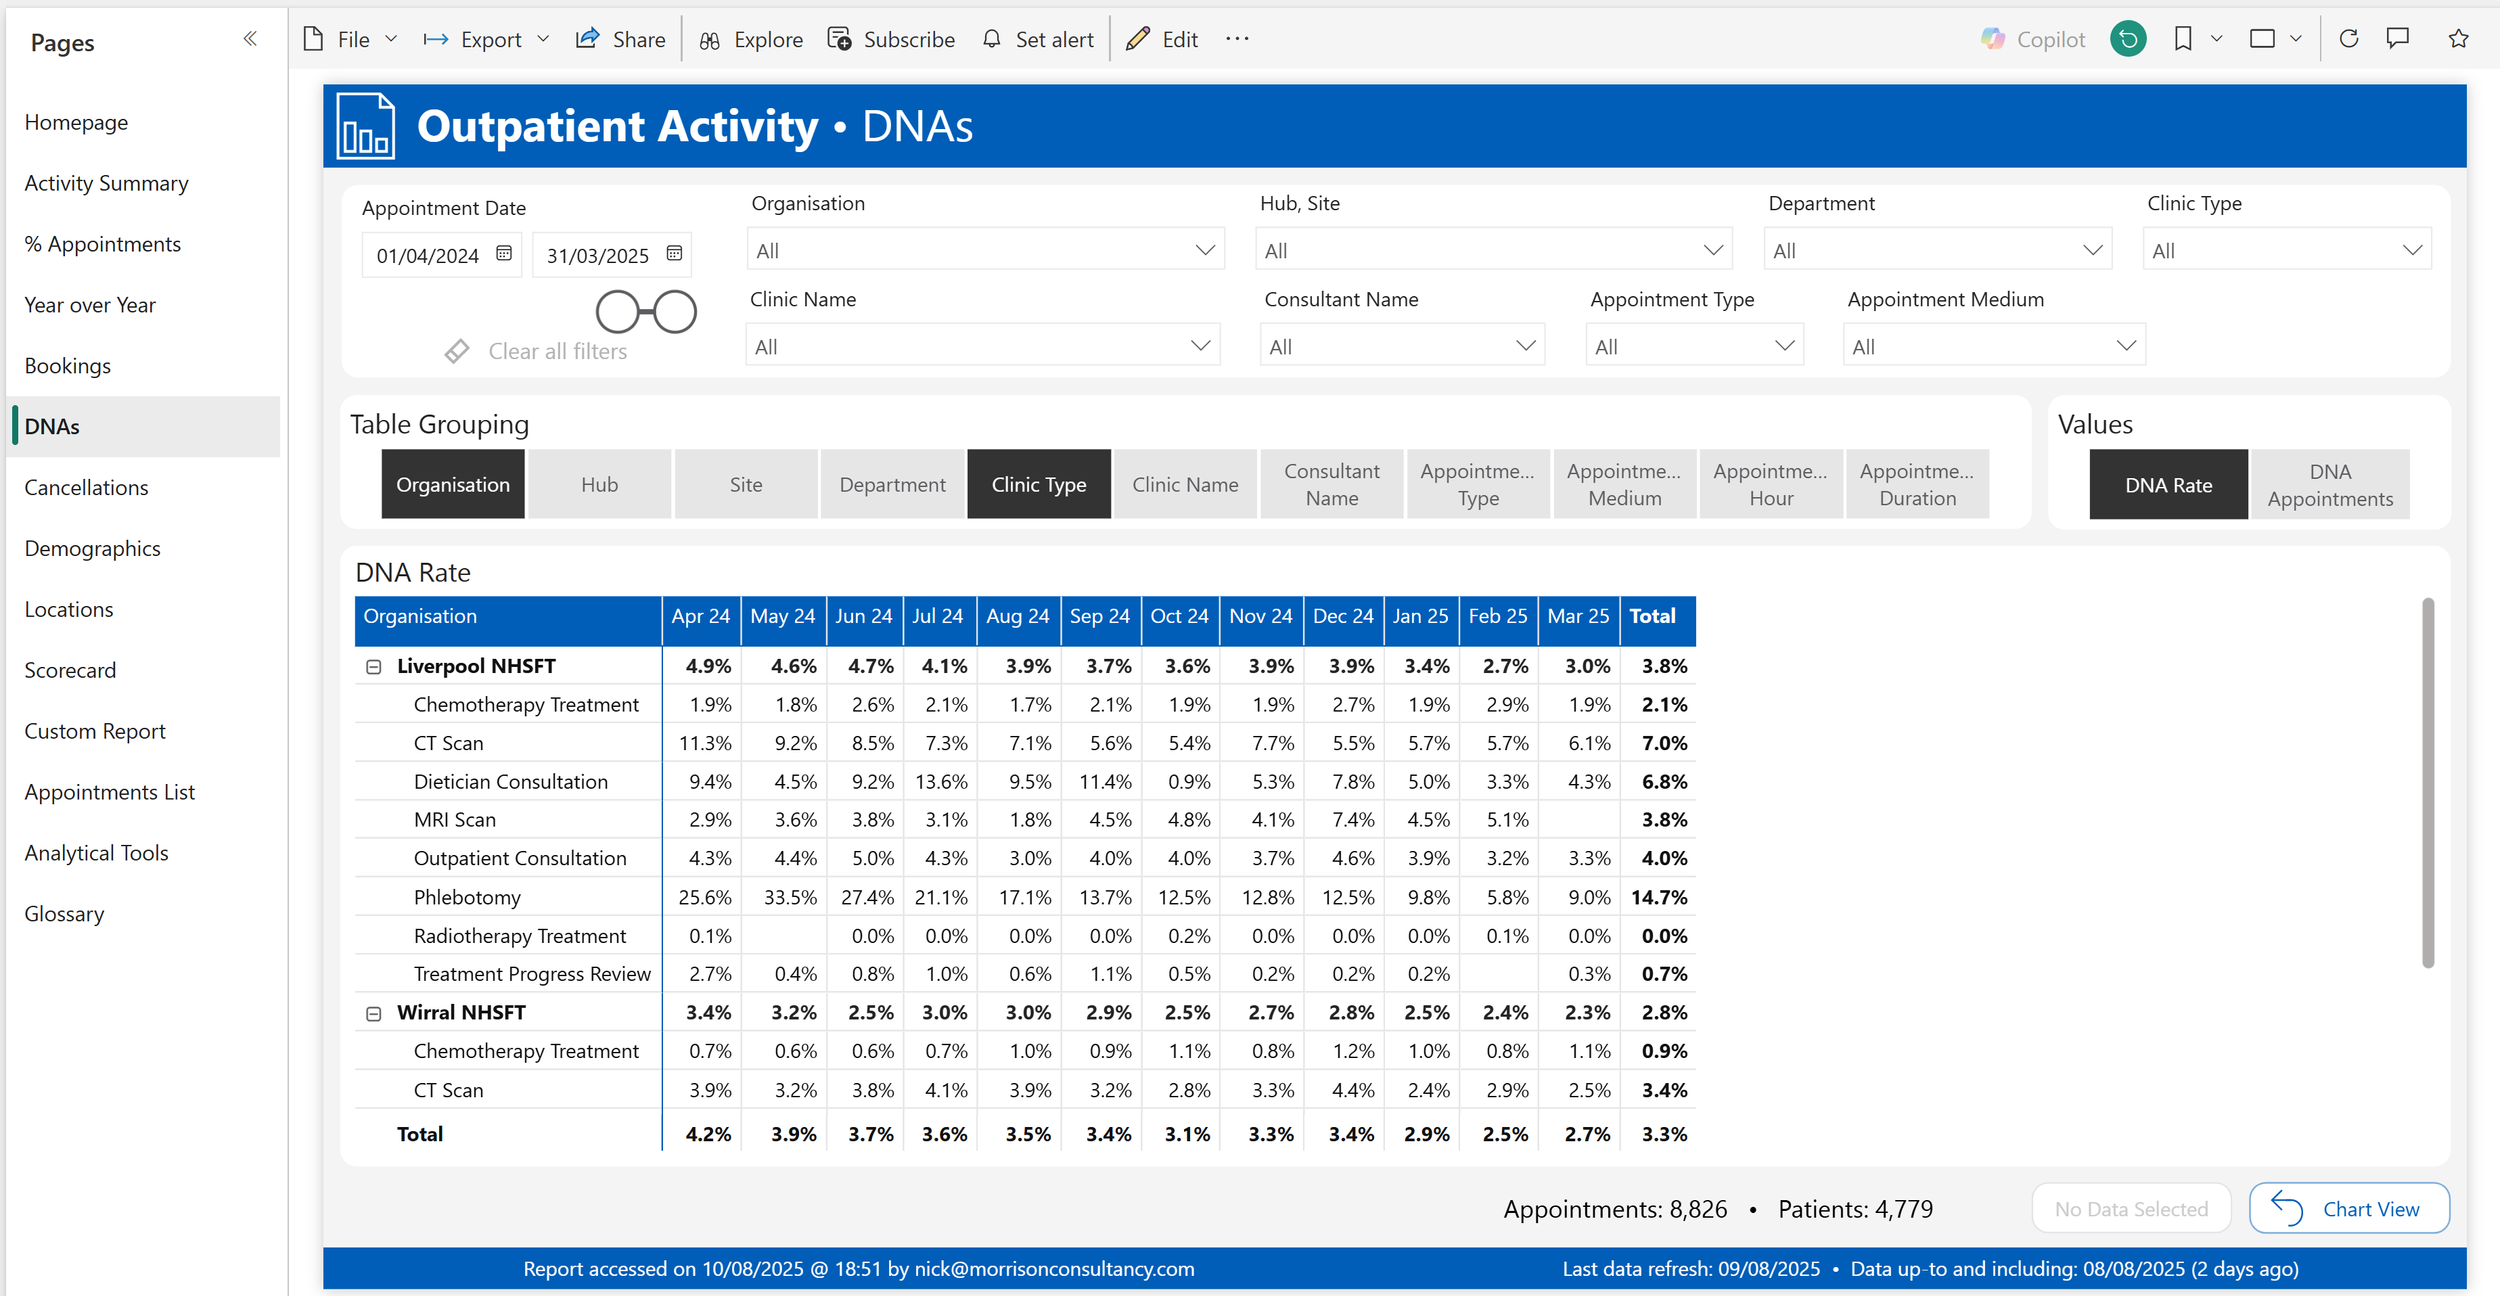Click the right date slider handle
The image size is (2500, 1296).
[x=676, y=312]
